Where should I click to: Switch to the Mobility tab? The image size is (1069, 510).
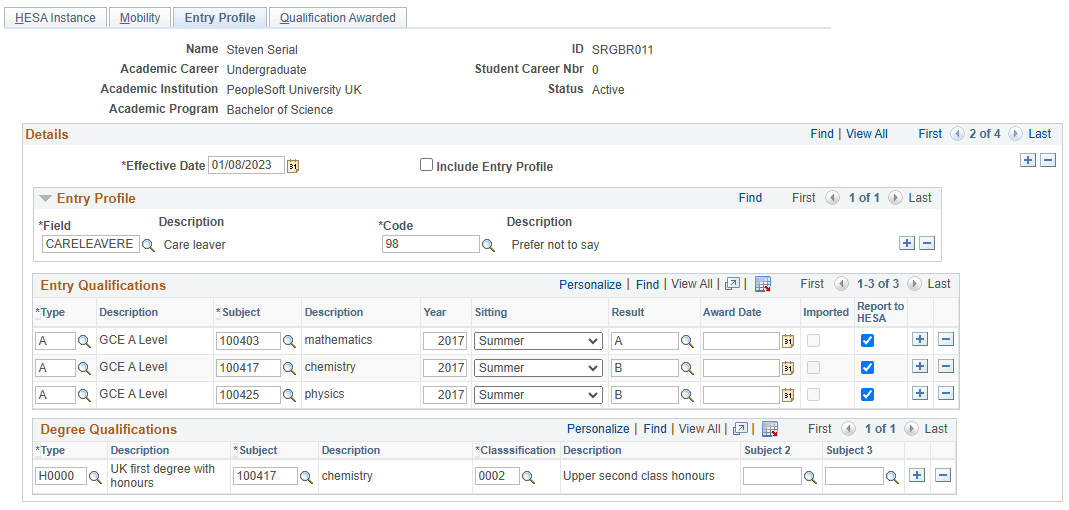pyautogui.click(x=140, y=18)
